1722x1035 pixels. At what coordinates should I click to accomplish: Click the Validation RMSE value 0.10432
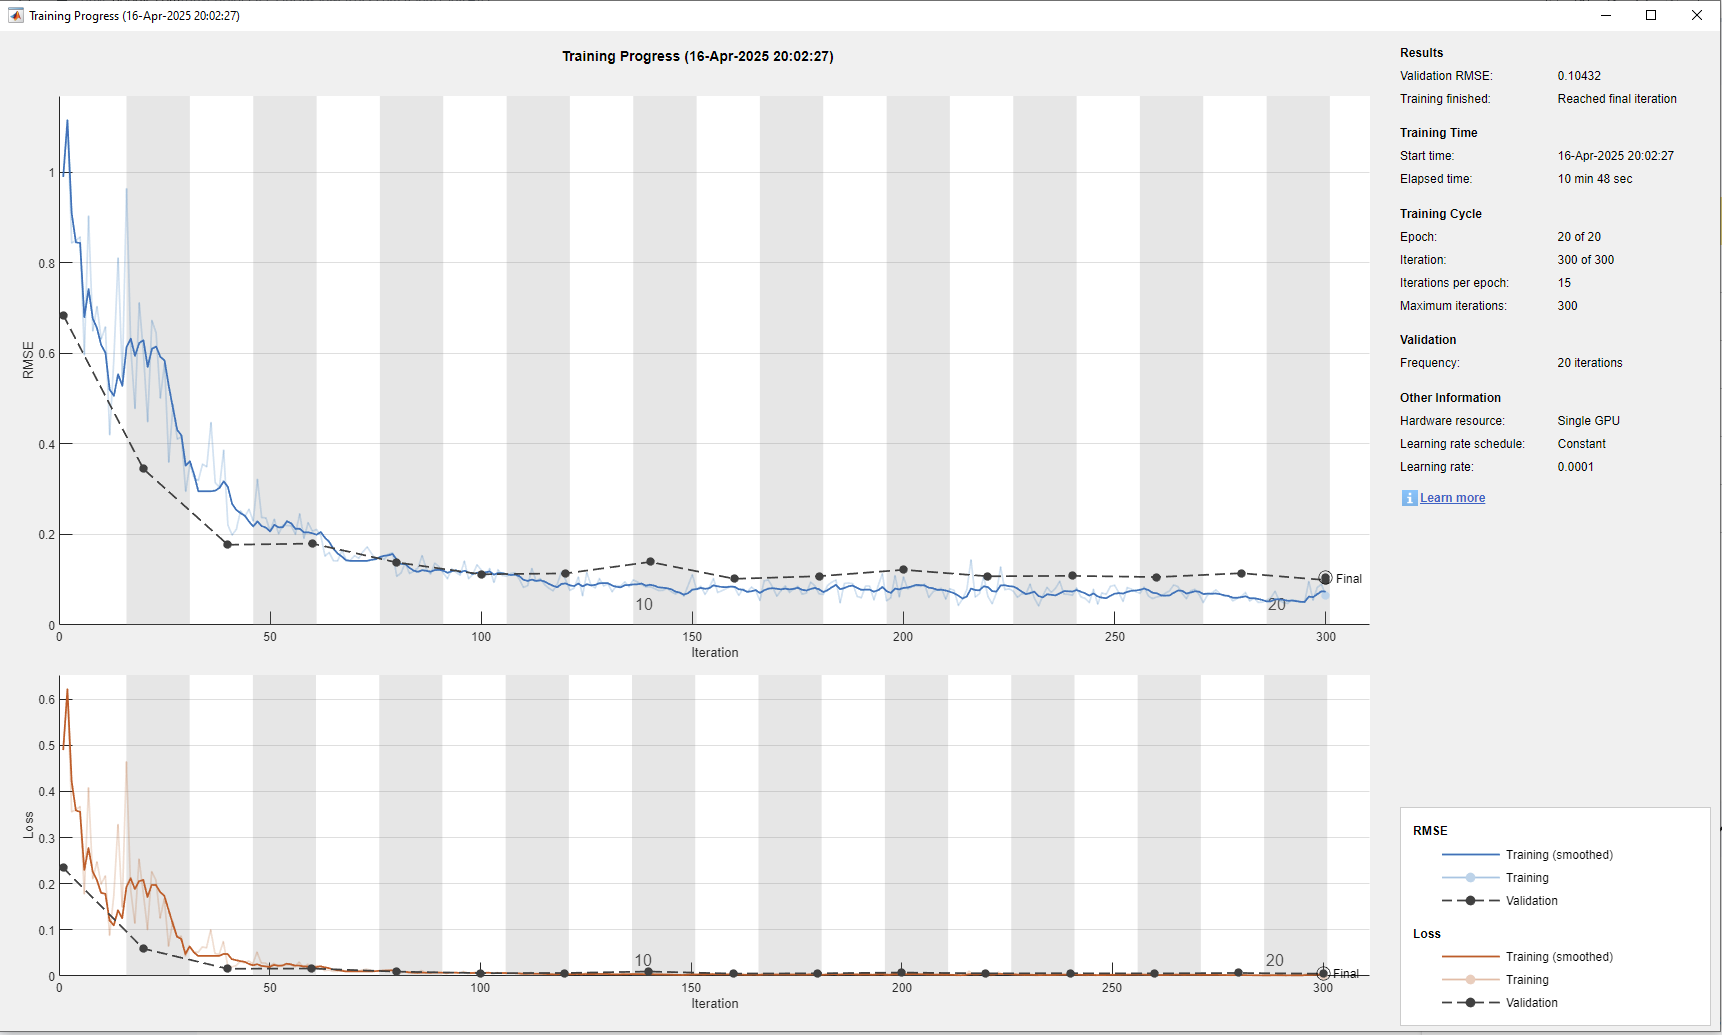1578,76
